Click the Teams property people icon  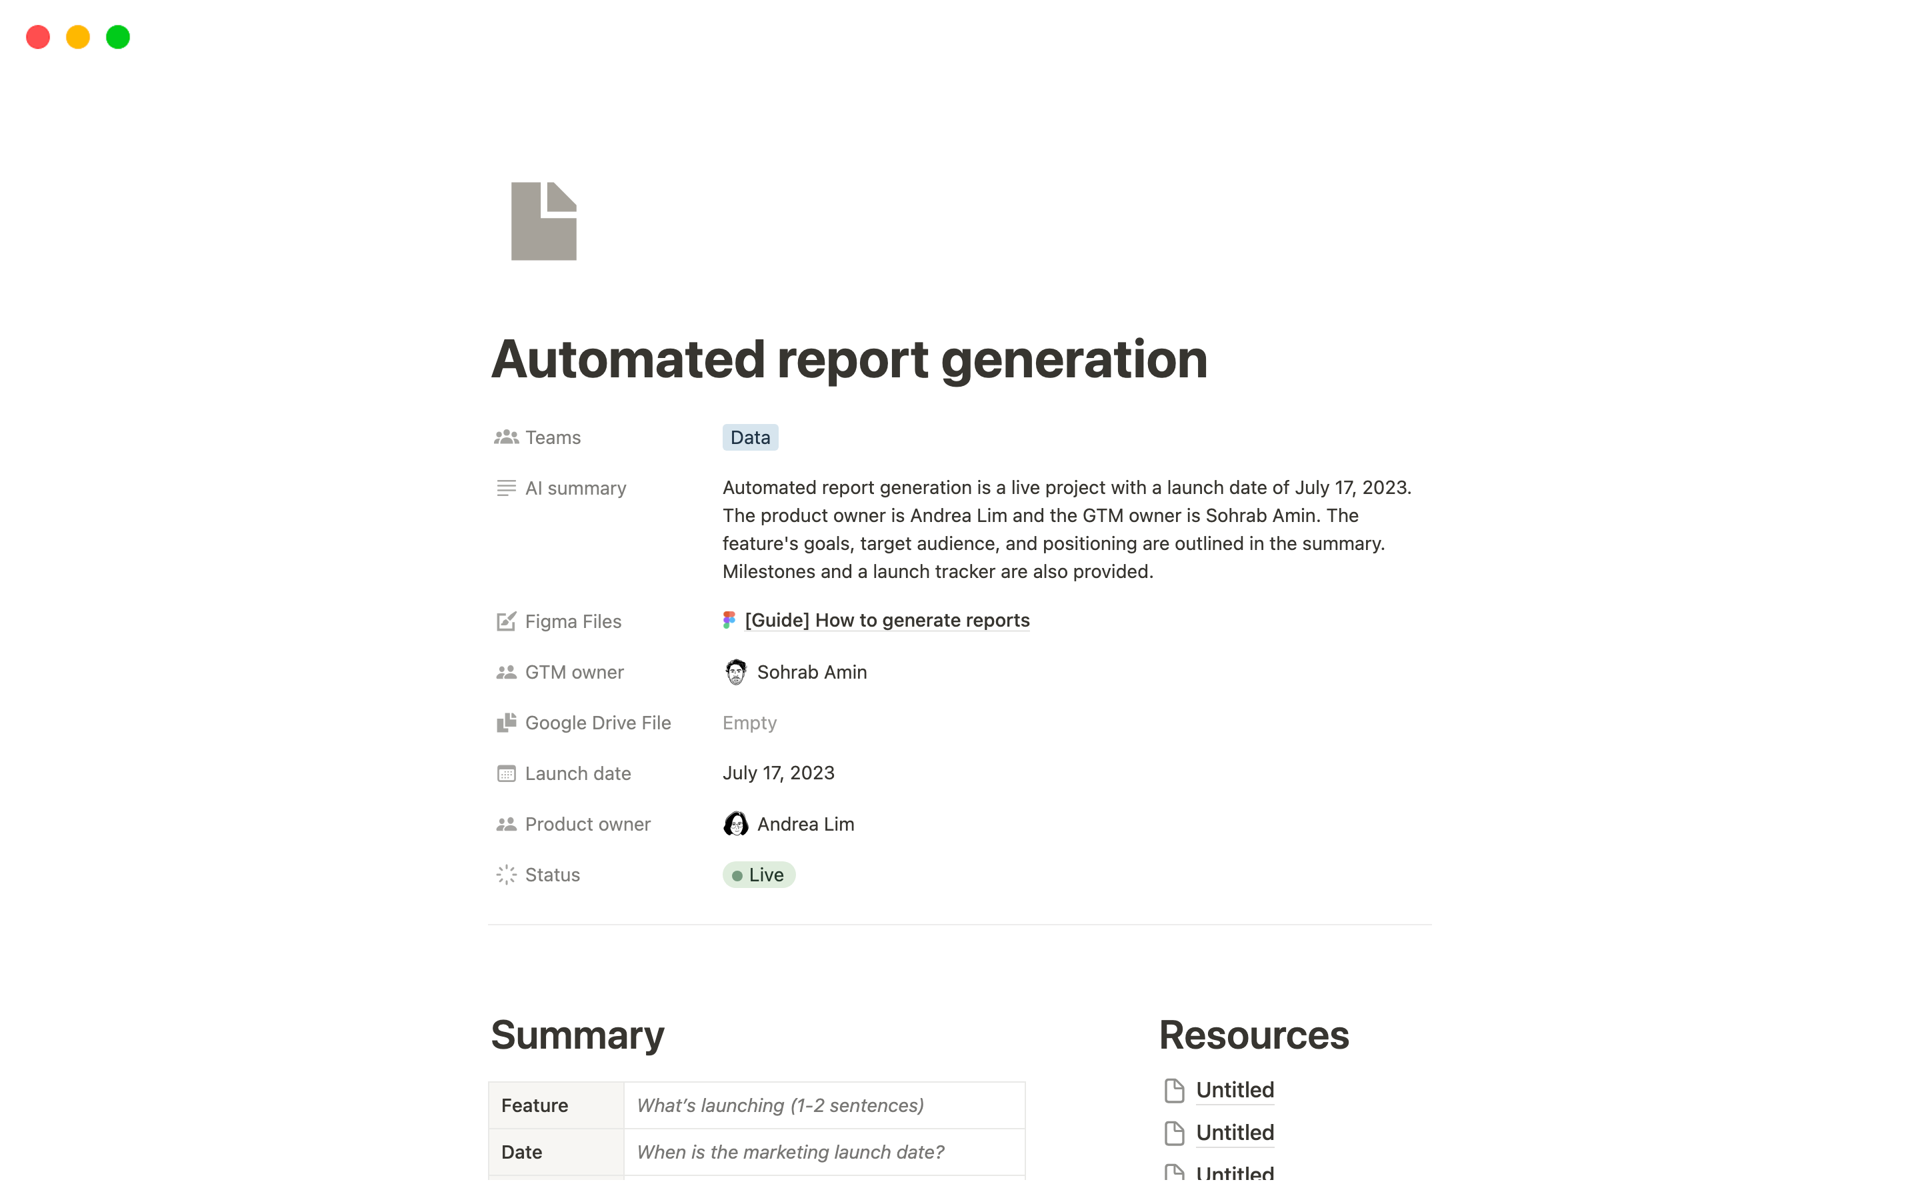[506, 437]
